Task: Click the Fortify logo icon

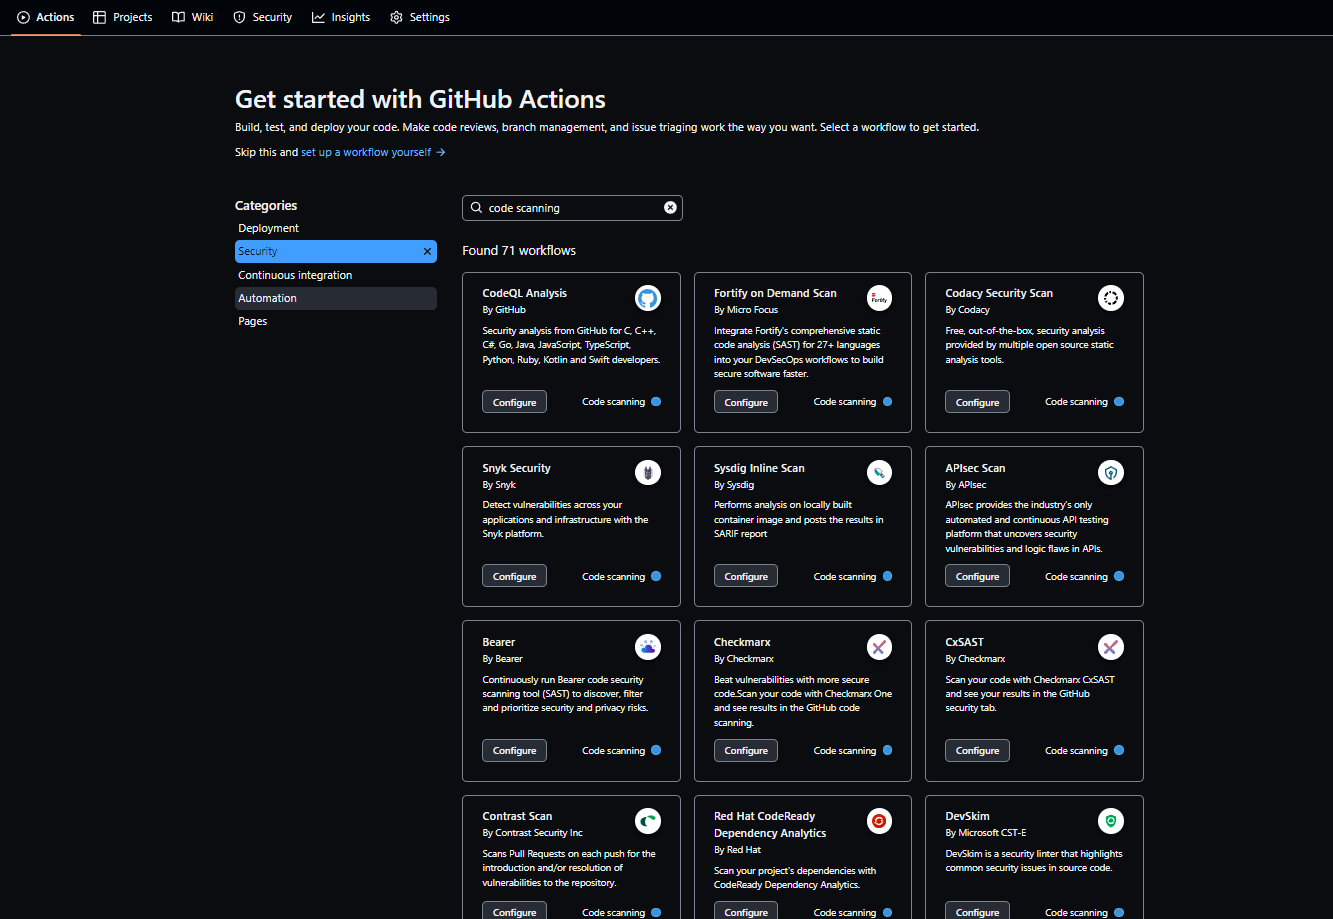Action: click(879, 298)
